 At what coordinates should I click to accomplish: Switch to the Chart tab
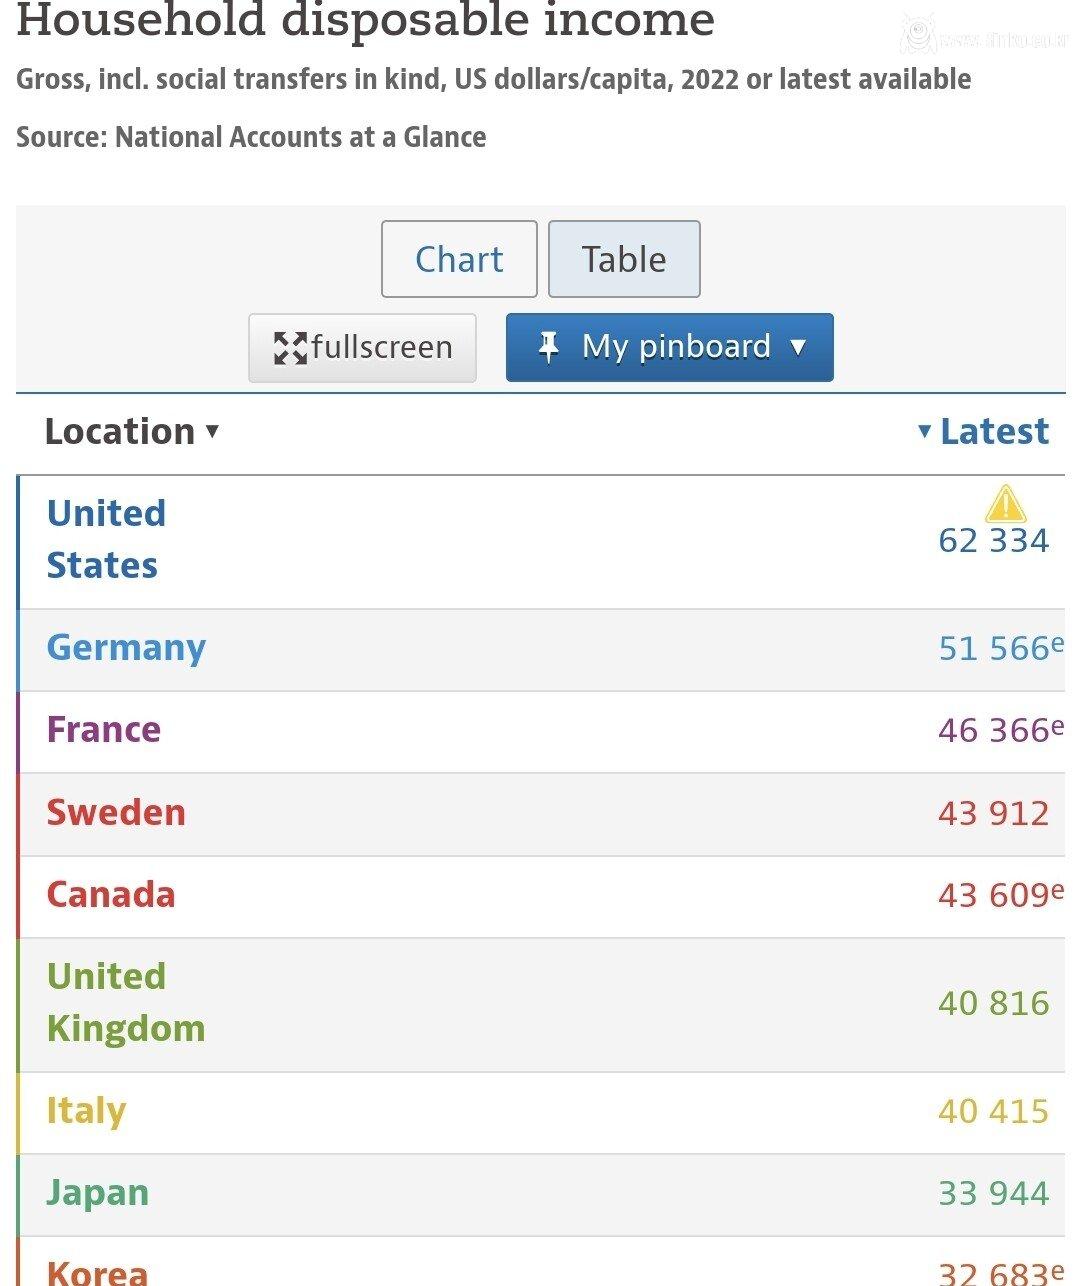pyautogui.click(x=459, y=259)
